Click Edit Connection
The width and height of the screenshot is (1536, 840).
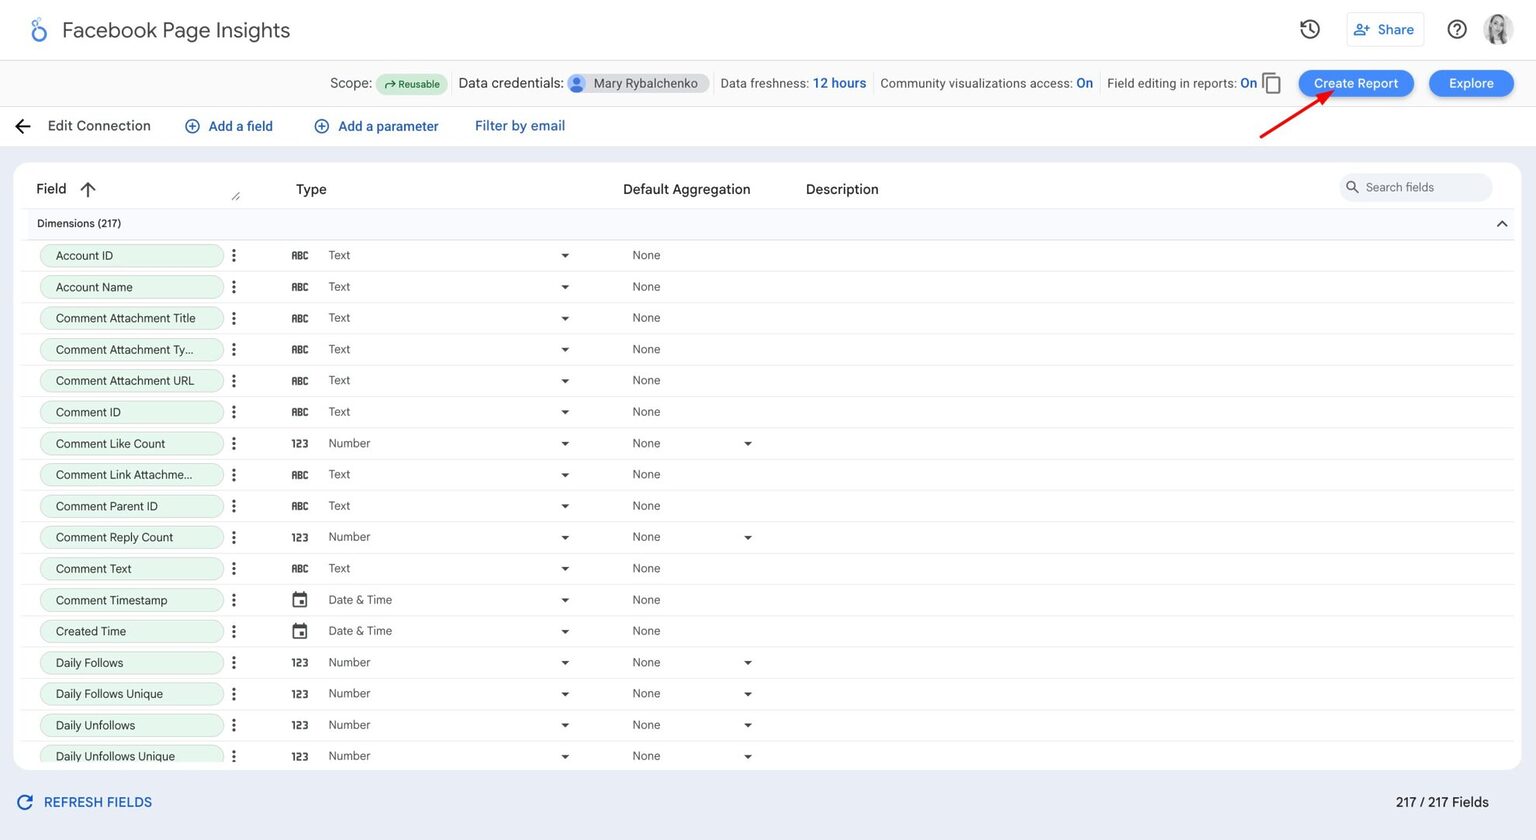click(x=99, y=126)
